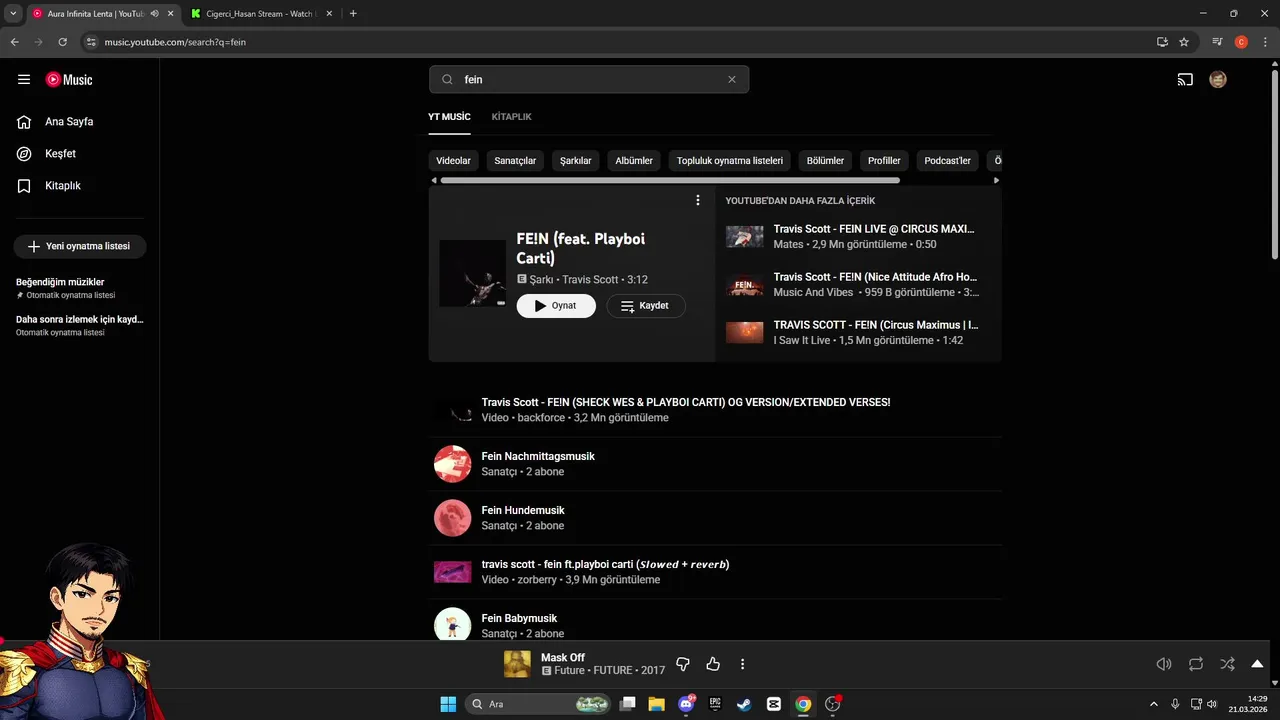The image size is (1280, 720).
Task: Click the FE!N top result album thumbnail
Action: coord(473,273)
